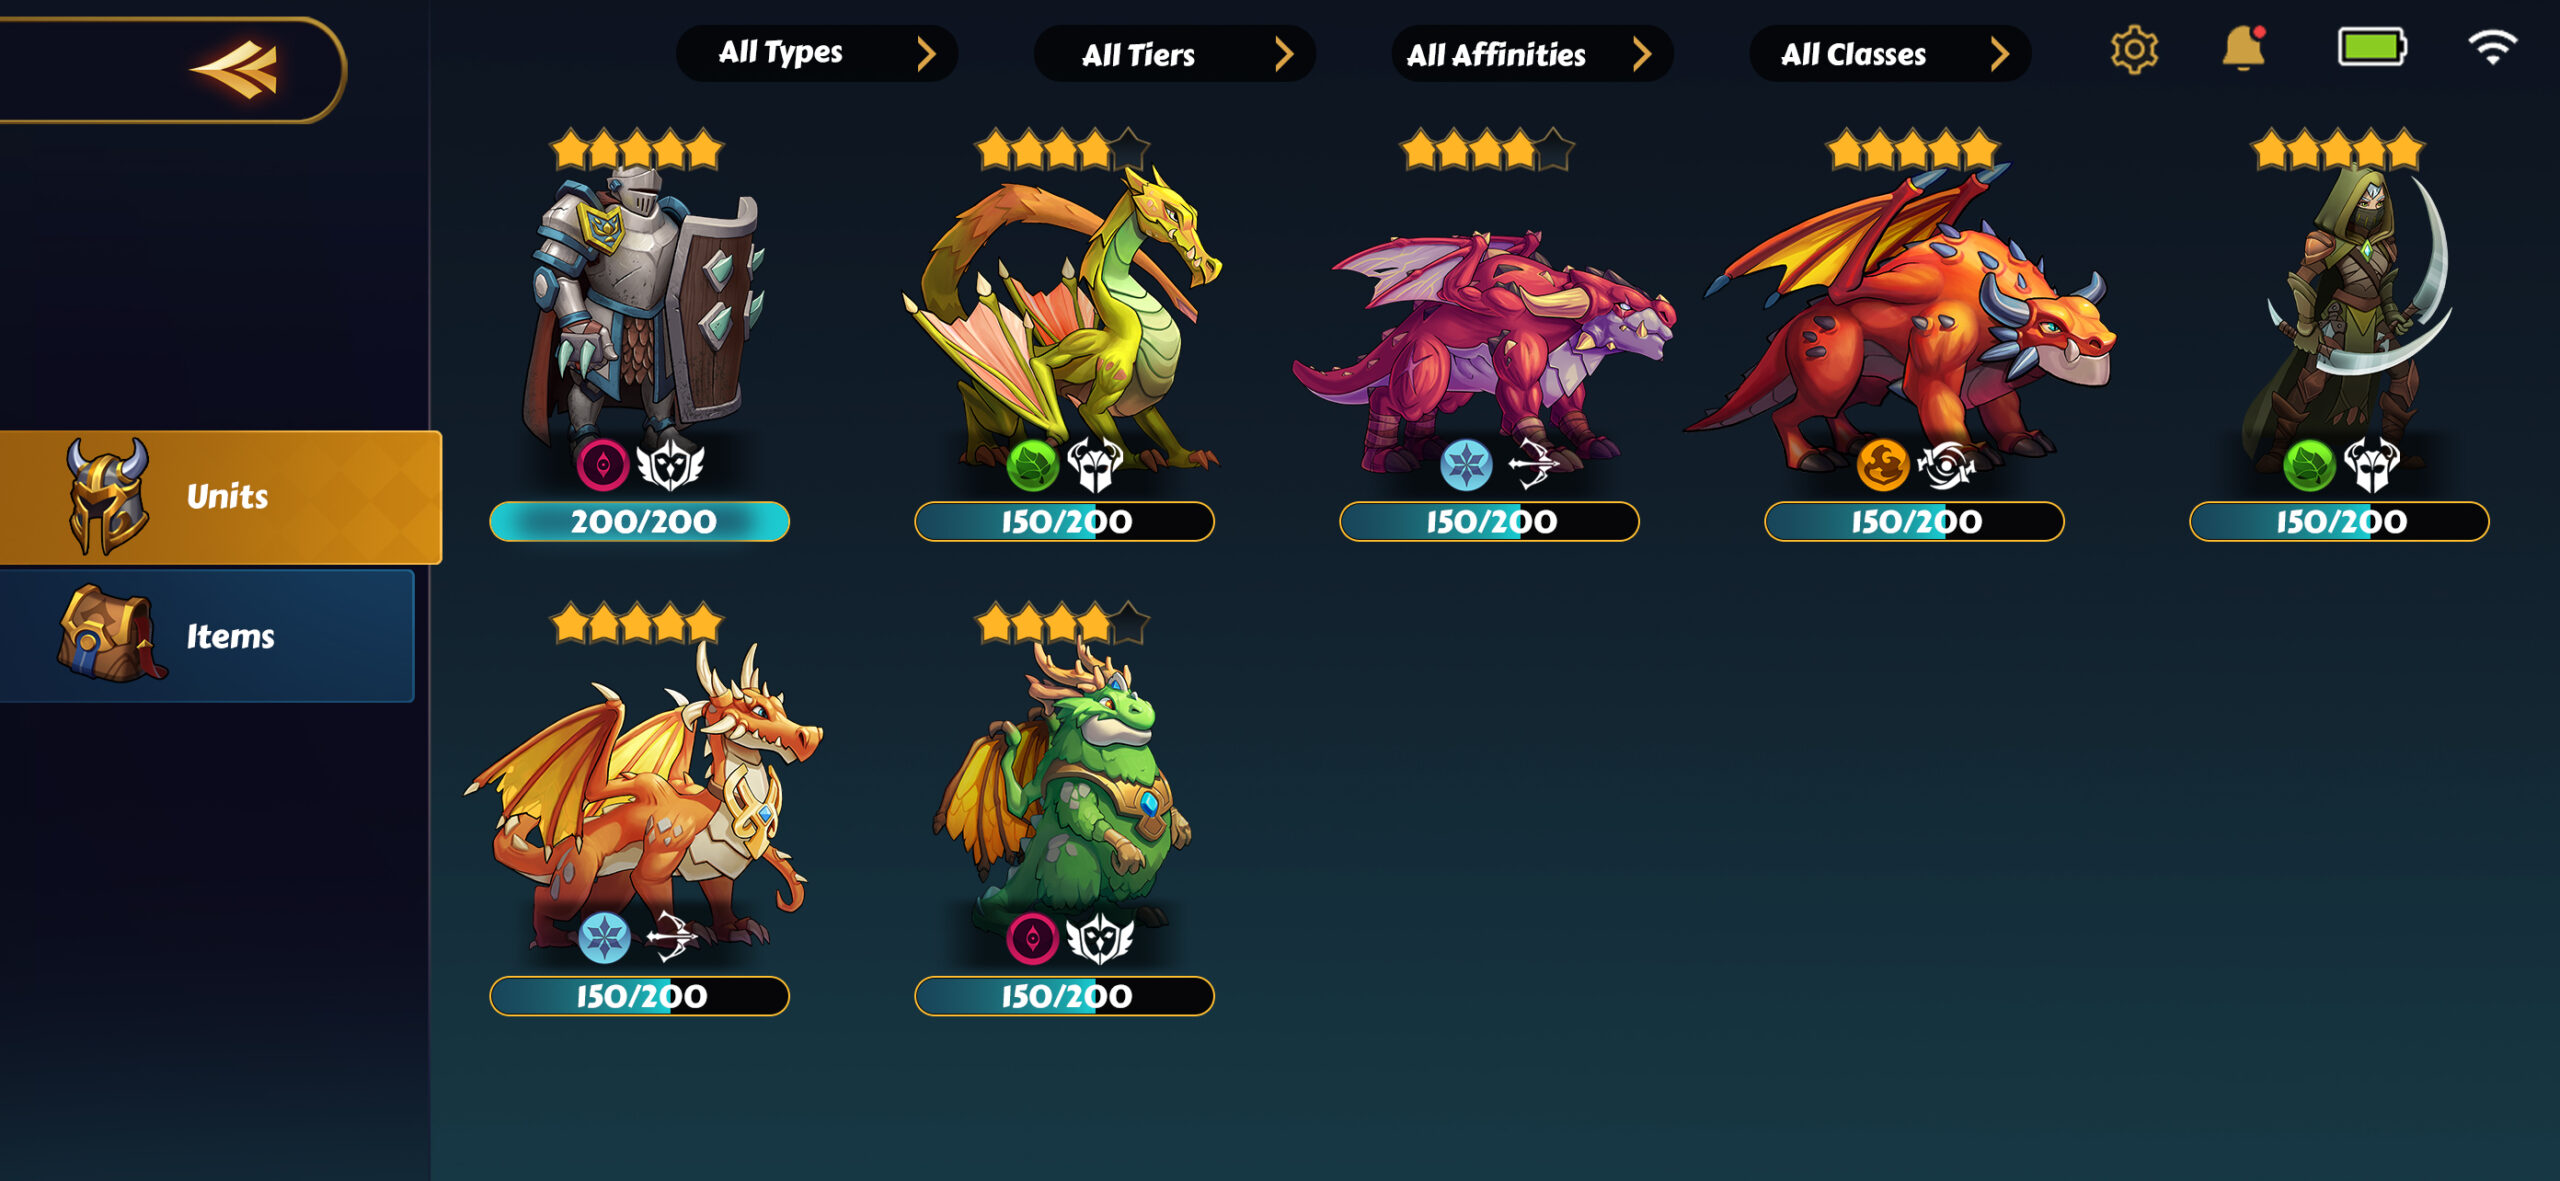Tap the green leaf affinity icon under yellow dragon
The image size is (2560, 1181).
point(1032,465)
